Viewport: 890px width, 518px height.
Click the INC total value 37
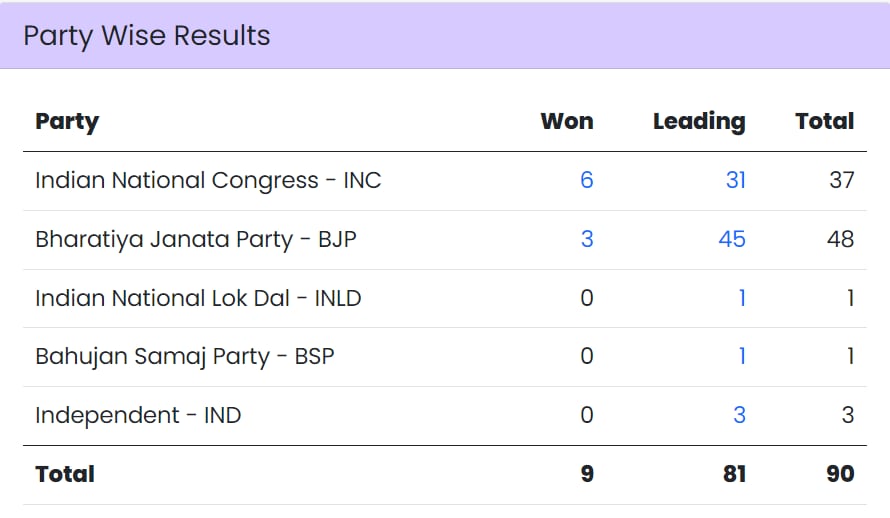841,181
